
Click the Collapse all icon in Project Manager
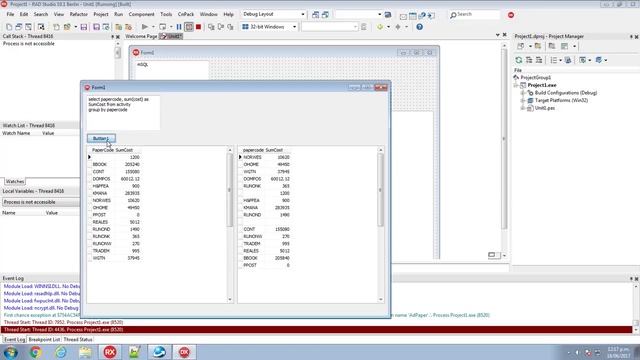(x=539, y=60)
